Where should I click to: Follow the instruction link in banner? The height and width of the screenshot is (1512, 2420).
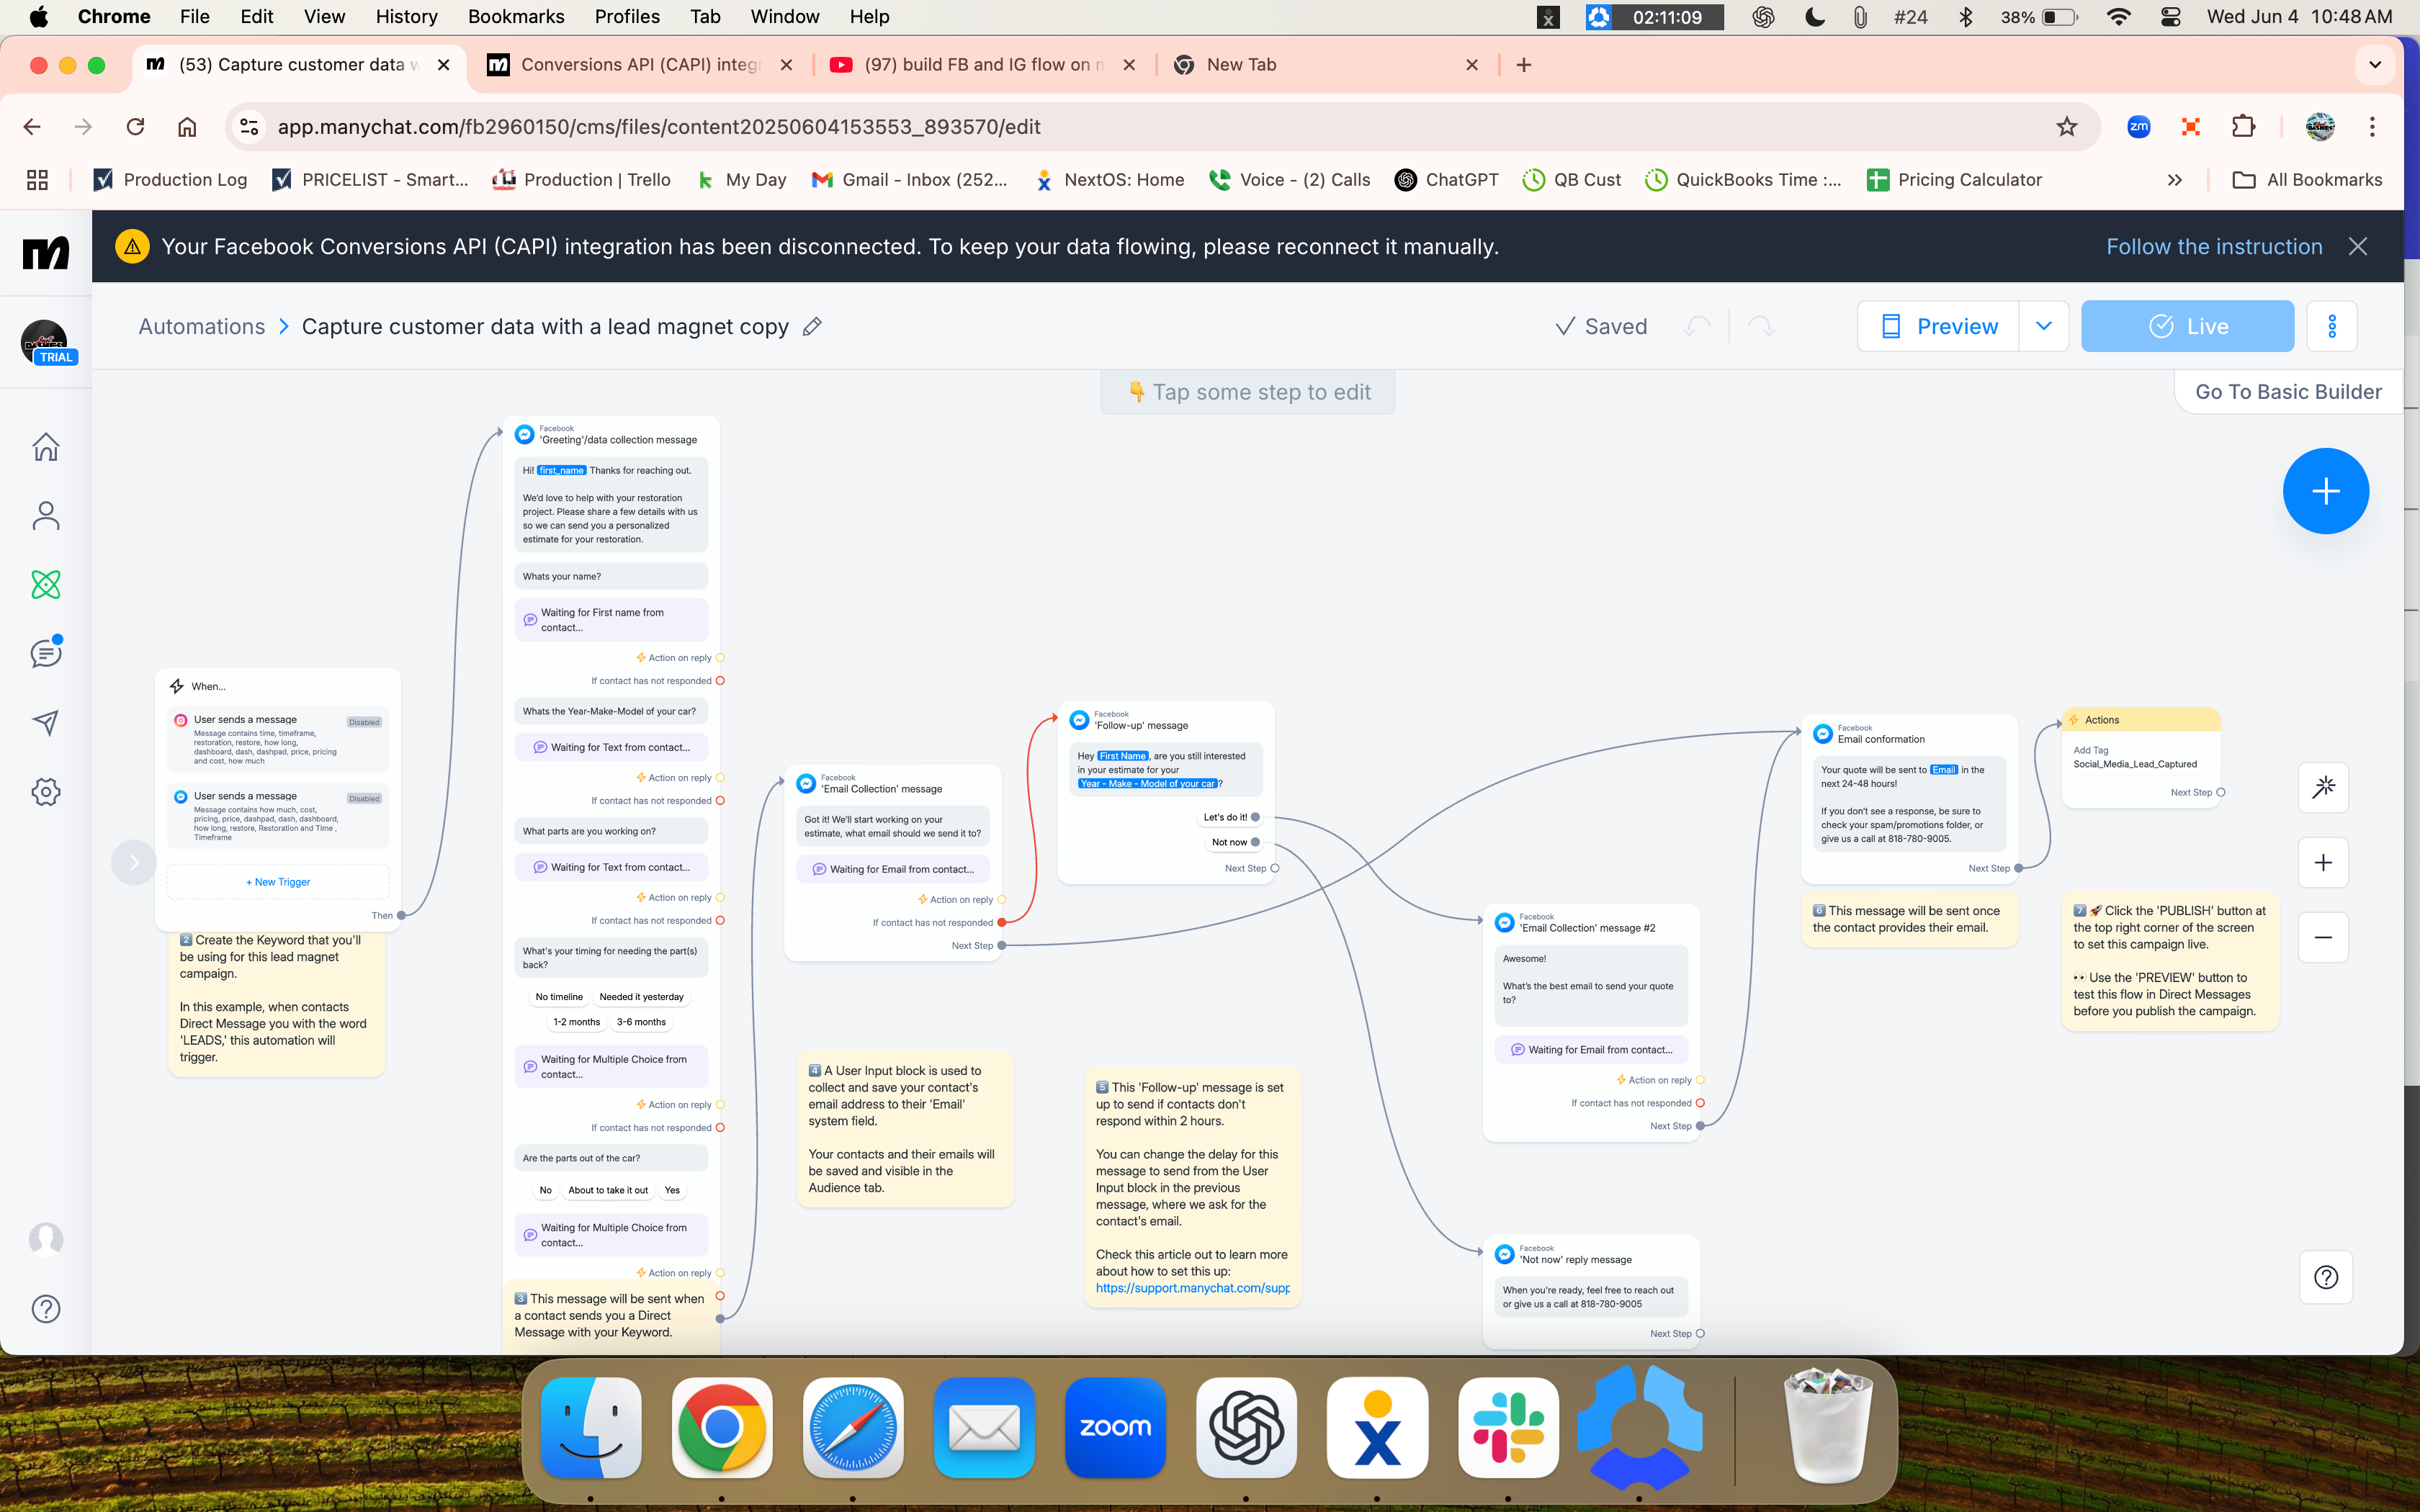[2214, 246]
